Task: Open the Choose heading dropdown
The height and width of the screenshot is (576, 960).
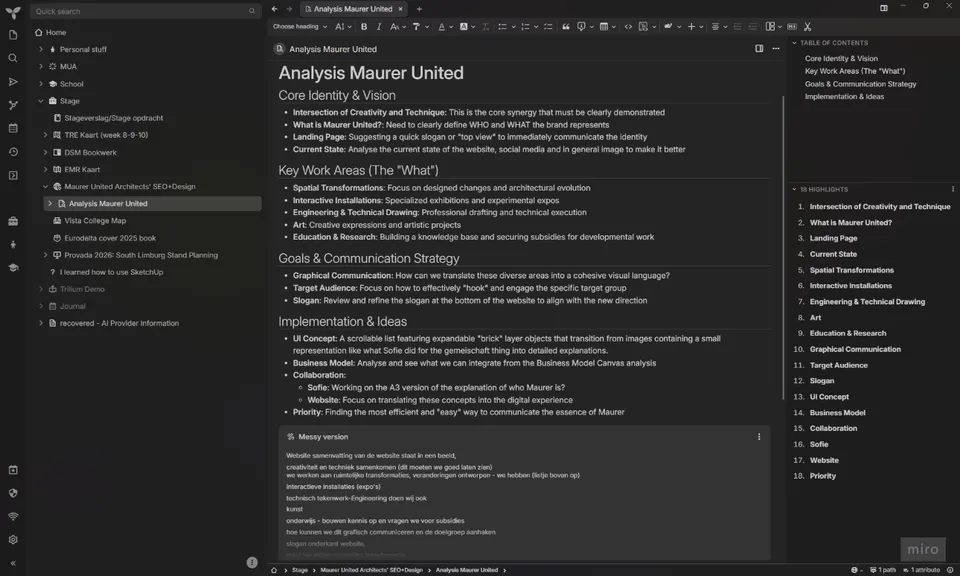Action: (300, 27)
